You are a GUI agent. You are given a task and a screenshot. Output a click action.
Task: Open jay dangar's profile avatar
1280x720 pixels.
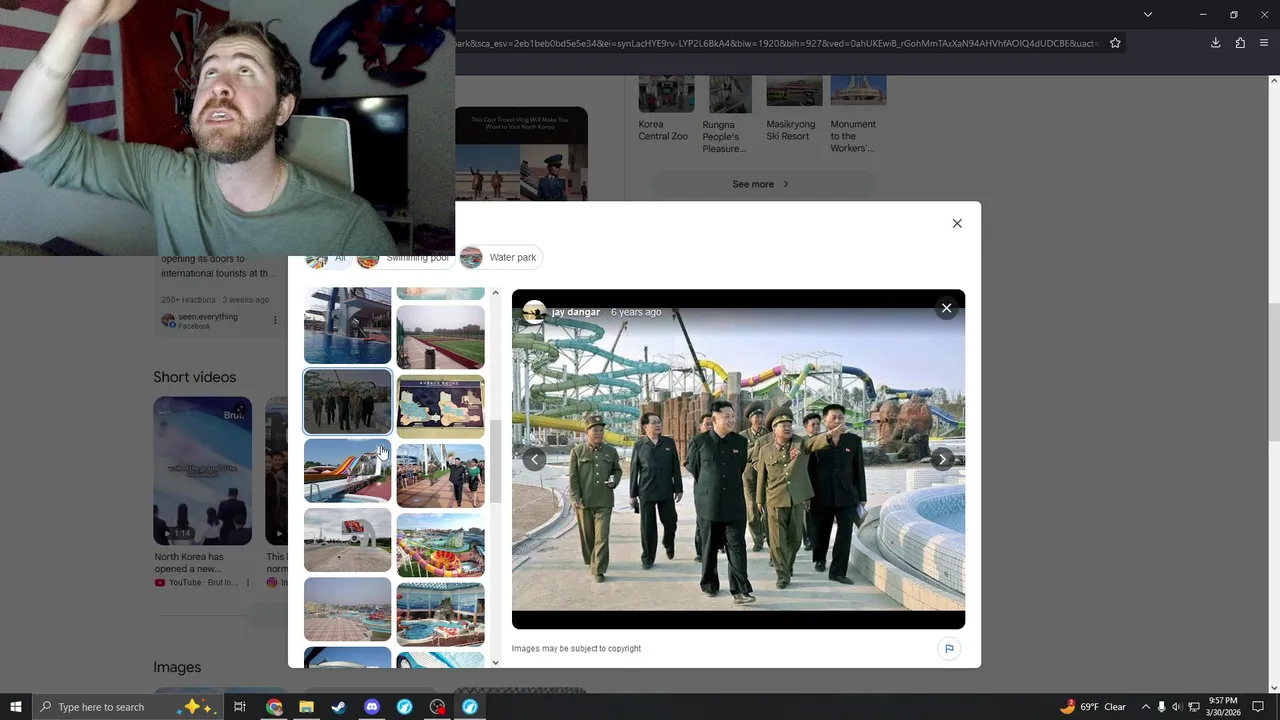pyautogui.click(x=534, y=312)
